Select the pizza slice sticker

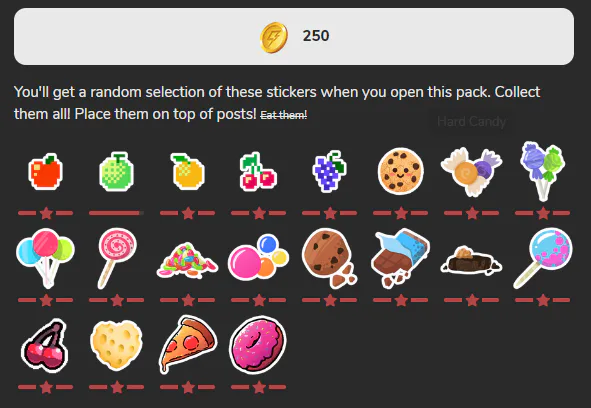[x=187, y=345]
